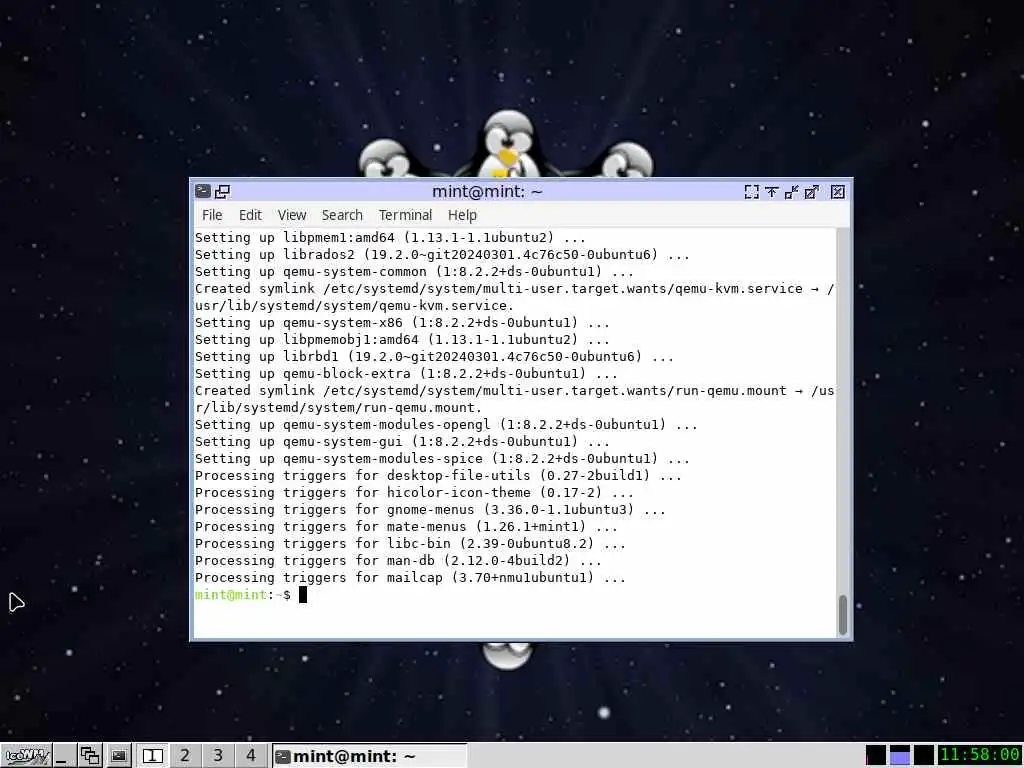Viewport: 1024px width, 768px height.
Task: Click the 'Setting up qemu-system-modules-opengl' line
Action: point(445,424)
